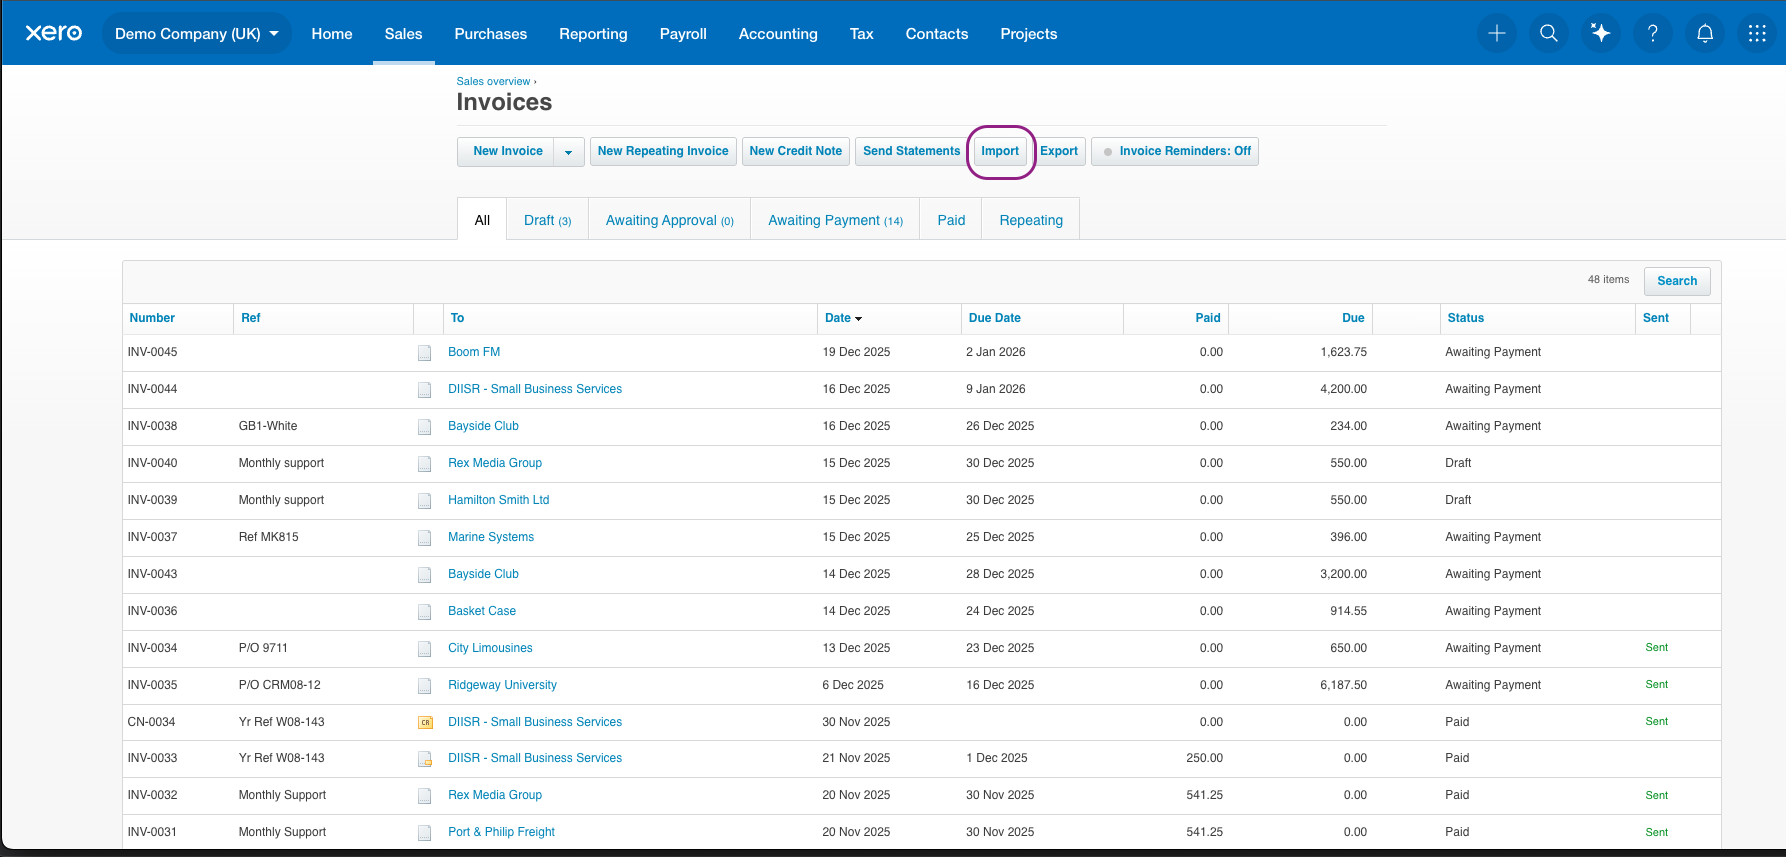Open the Contacts menu
Screen dimensions: 1786x857
coord(937,33)
